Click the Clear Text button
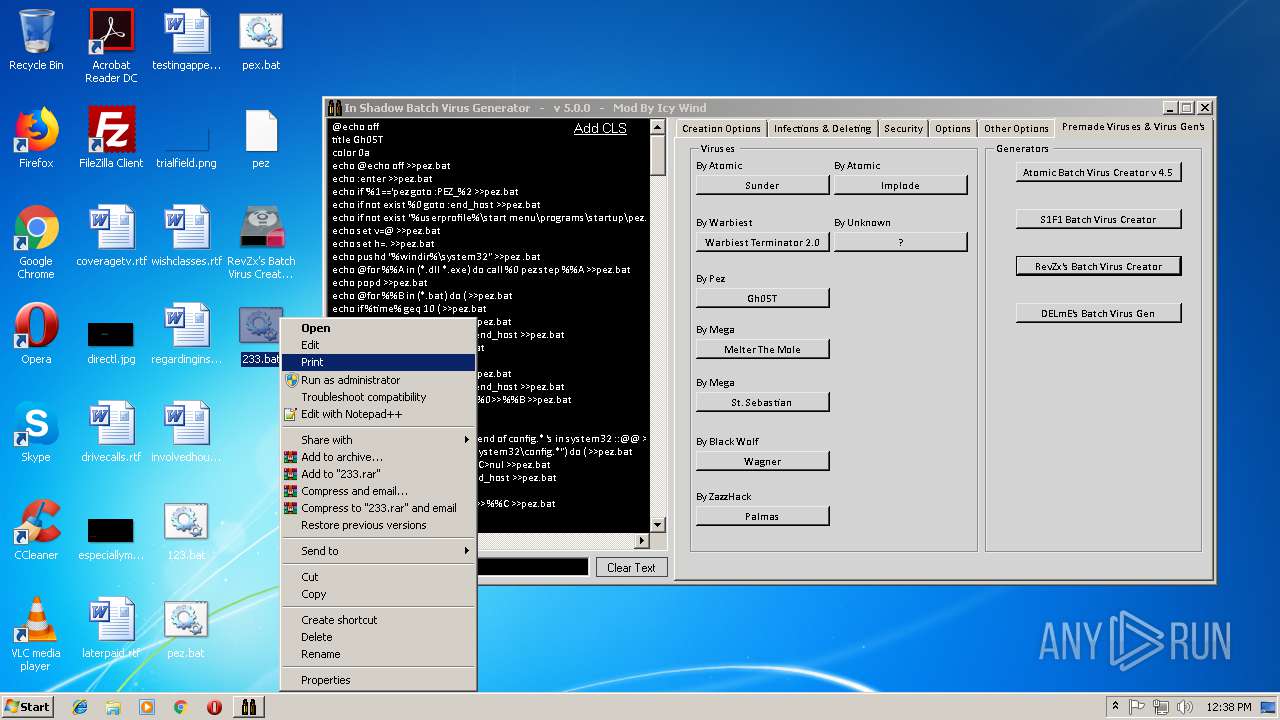This screenshot has height=720, width=1280. pos(631,567)
